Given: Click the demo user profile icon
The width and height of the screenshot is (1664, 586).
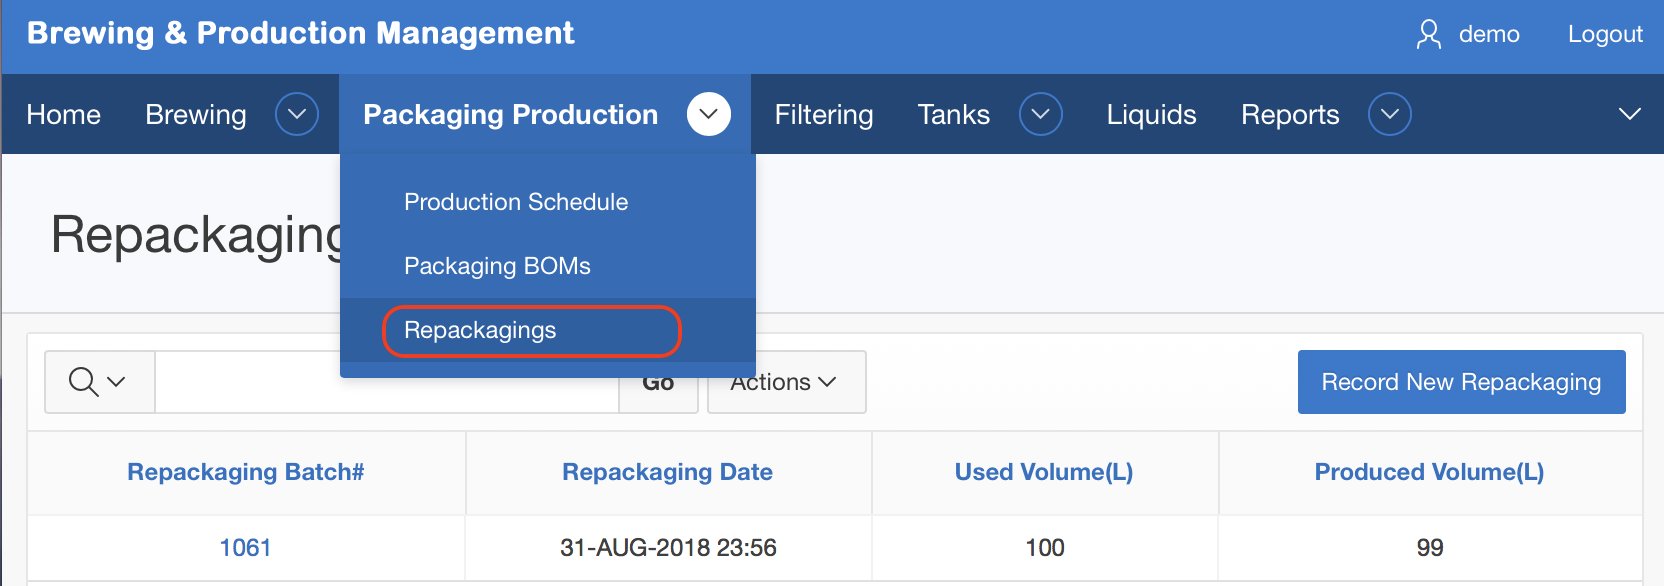Looking at the screenshot, I should (1428, 35).
